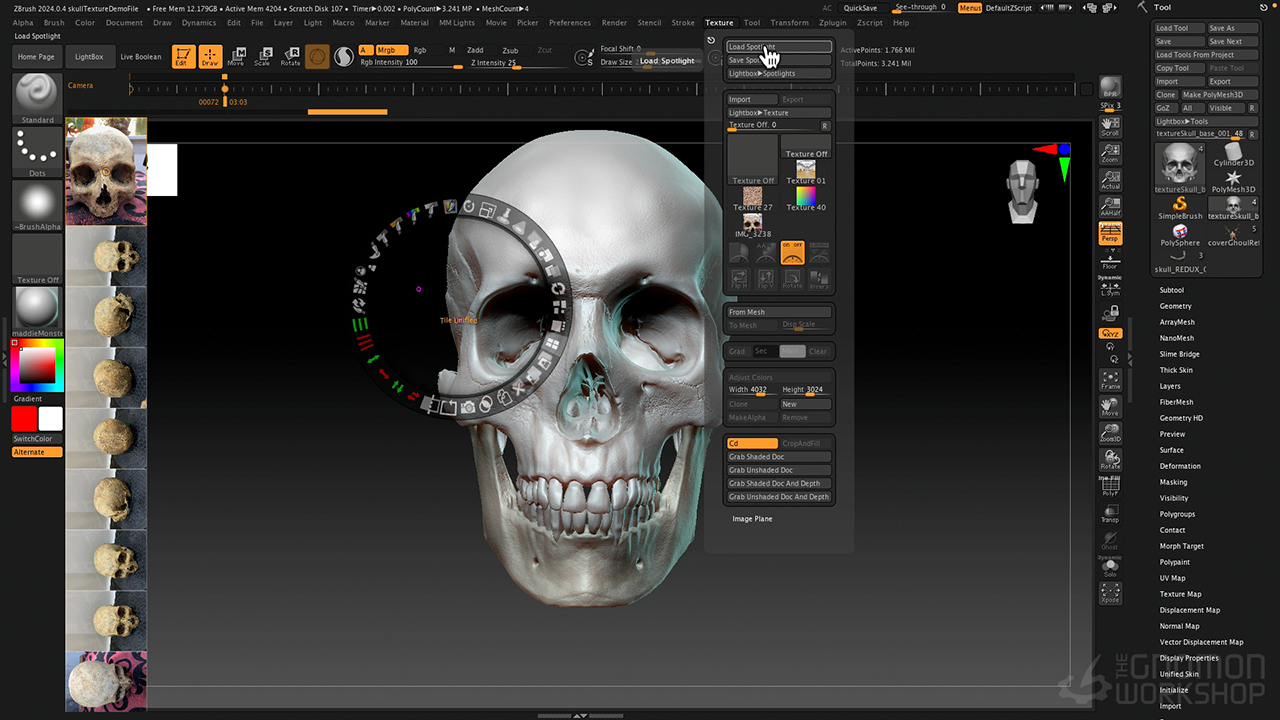Toggle the Floor grid
The height and width of the screenshot is (720, 1280).
coord(1110,260)
